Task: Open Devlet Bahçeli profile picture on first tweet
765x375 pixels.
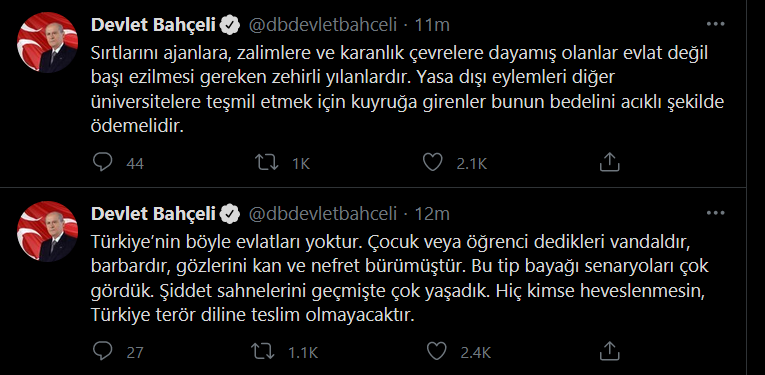Action: tap(47, 43)
